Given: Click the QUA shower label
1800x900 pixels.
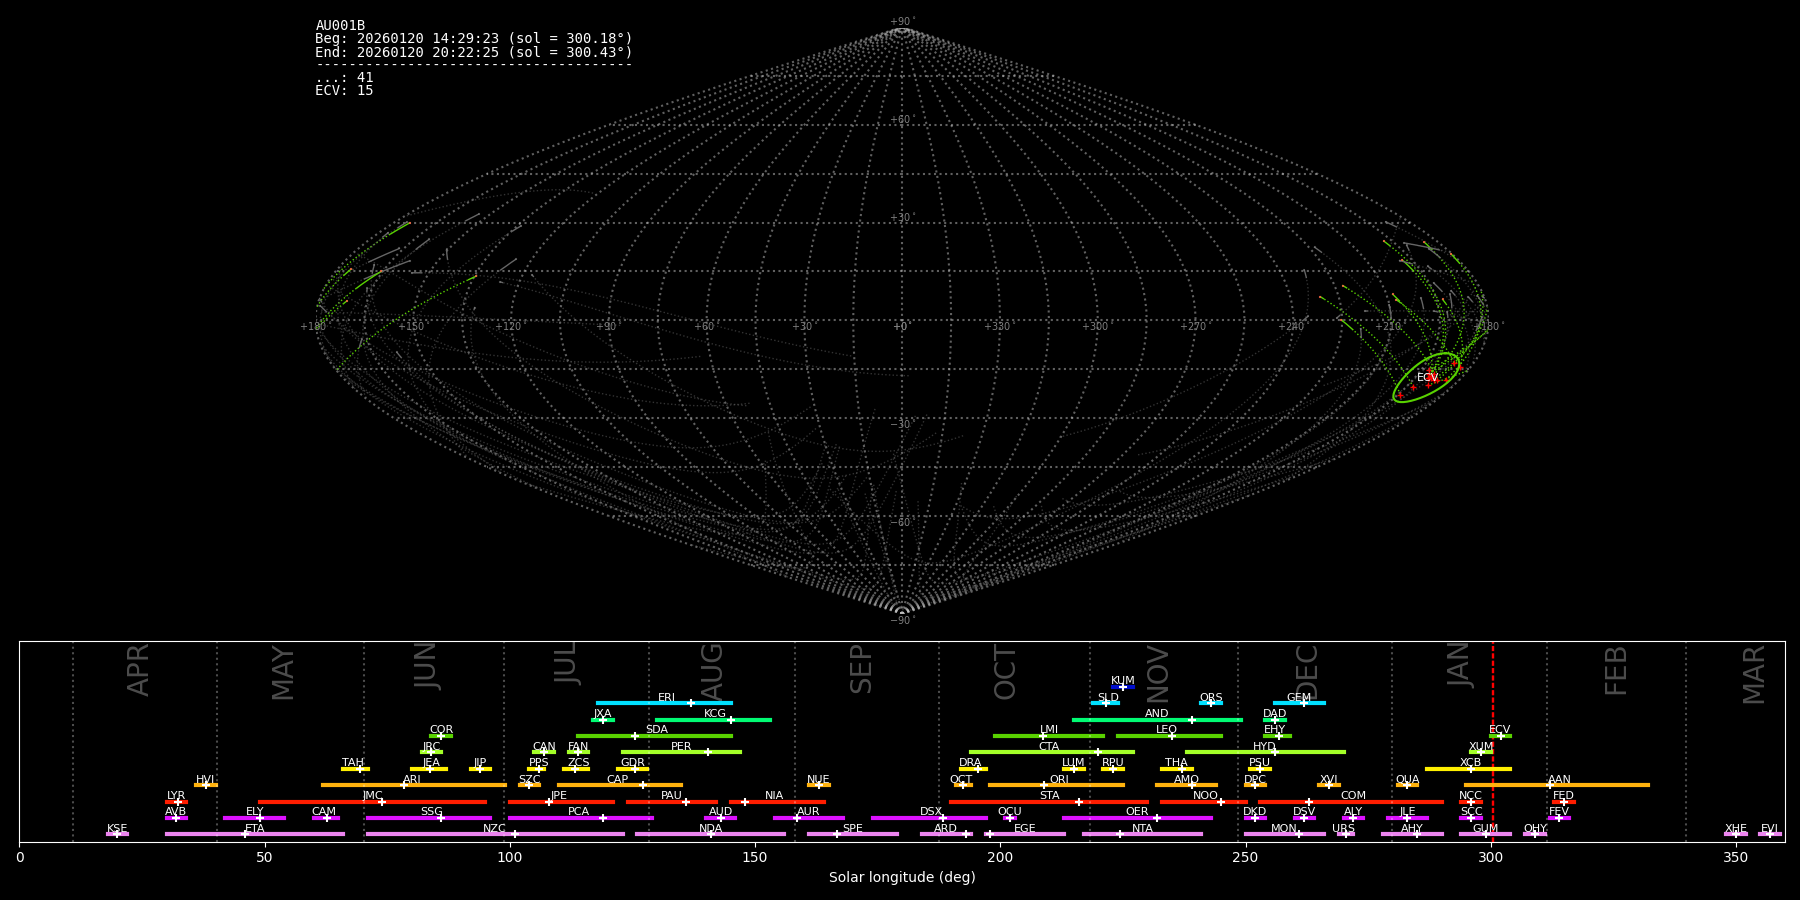Looking at the screenshot, I should tap(1407, 779).
